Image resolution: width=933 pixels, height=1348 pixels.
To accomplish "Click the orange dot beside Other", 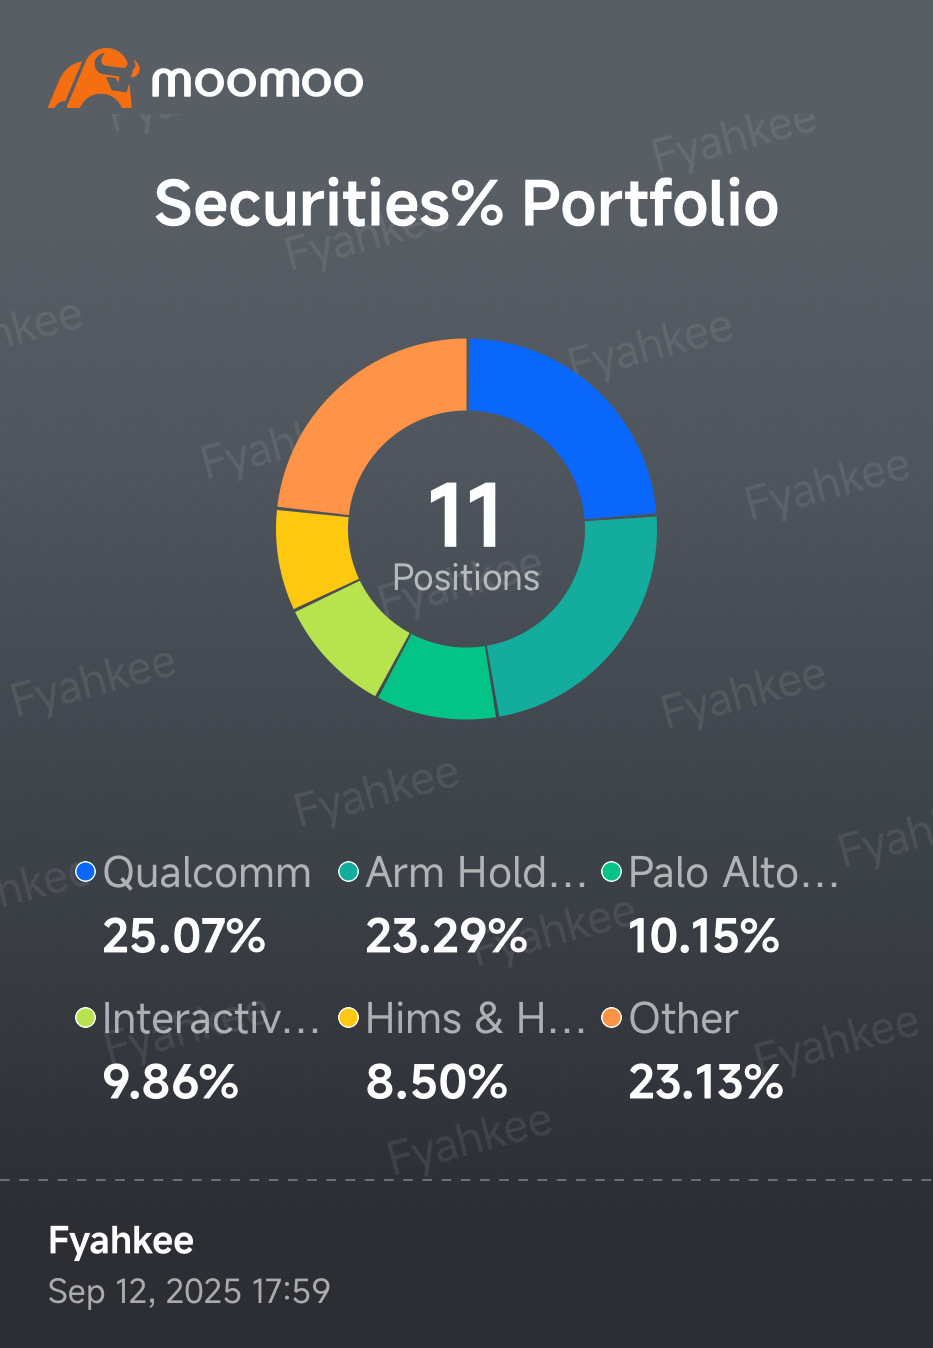I will (612, 1018).
